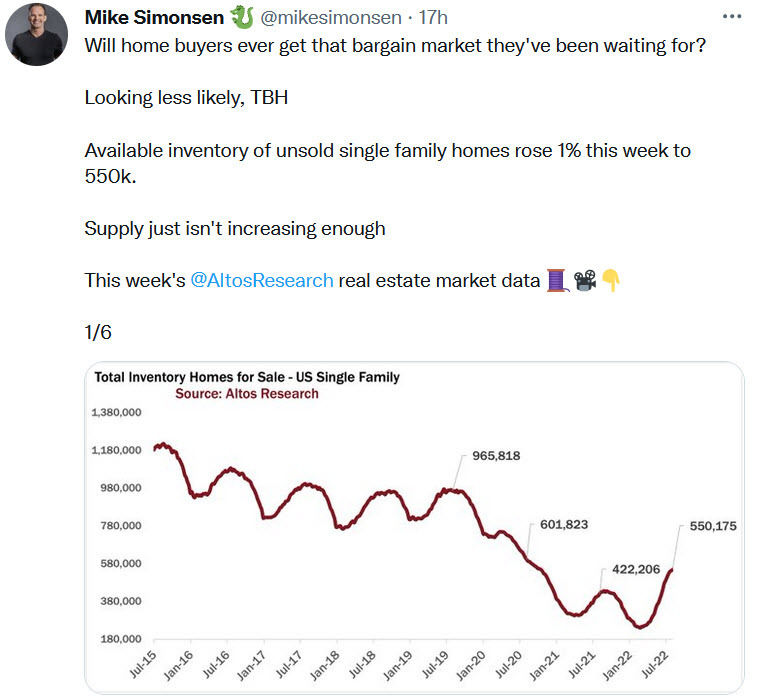This screenshot has width=763, height=700.
Task: Click the Source: Altos Research caption
Action: tap(247, 394)
